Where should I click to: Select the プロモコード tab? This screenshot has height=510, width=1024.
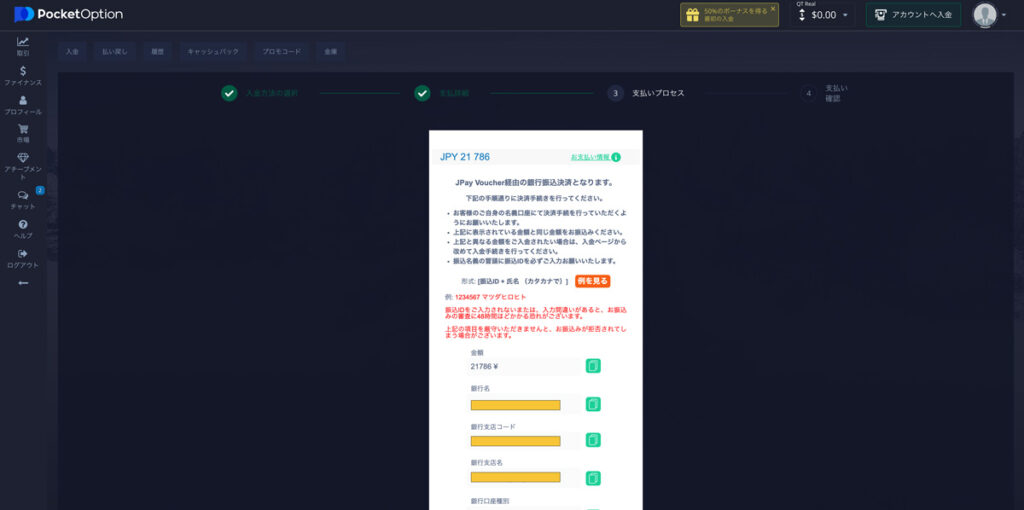tap(281, 51)
